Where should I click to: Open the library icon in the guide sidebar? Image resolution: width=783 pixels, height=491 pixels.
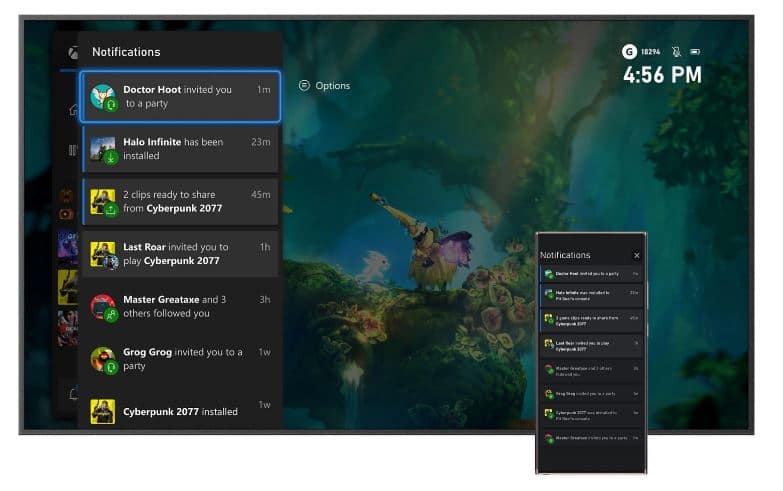[x=73, y=150]
